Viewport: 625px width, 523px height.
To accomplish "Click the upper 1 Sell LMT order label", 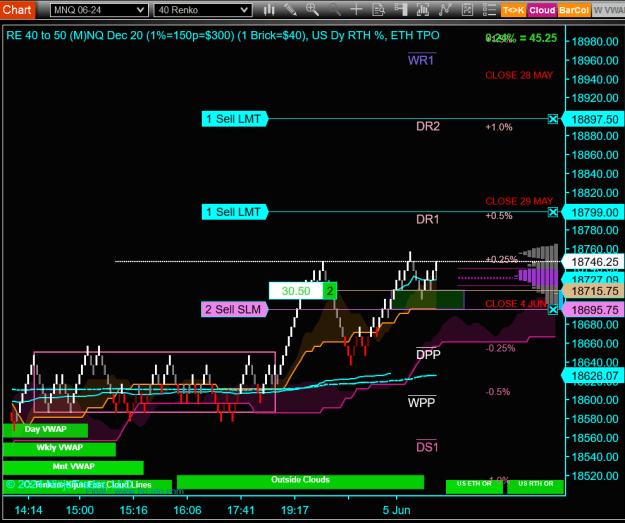I will (x=234, y=119).
